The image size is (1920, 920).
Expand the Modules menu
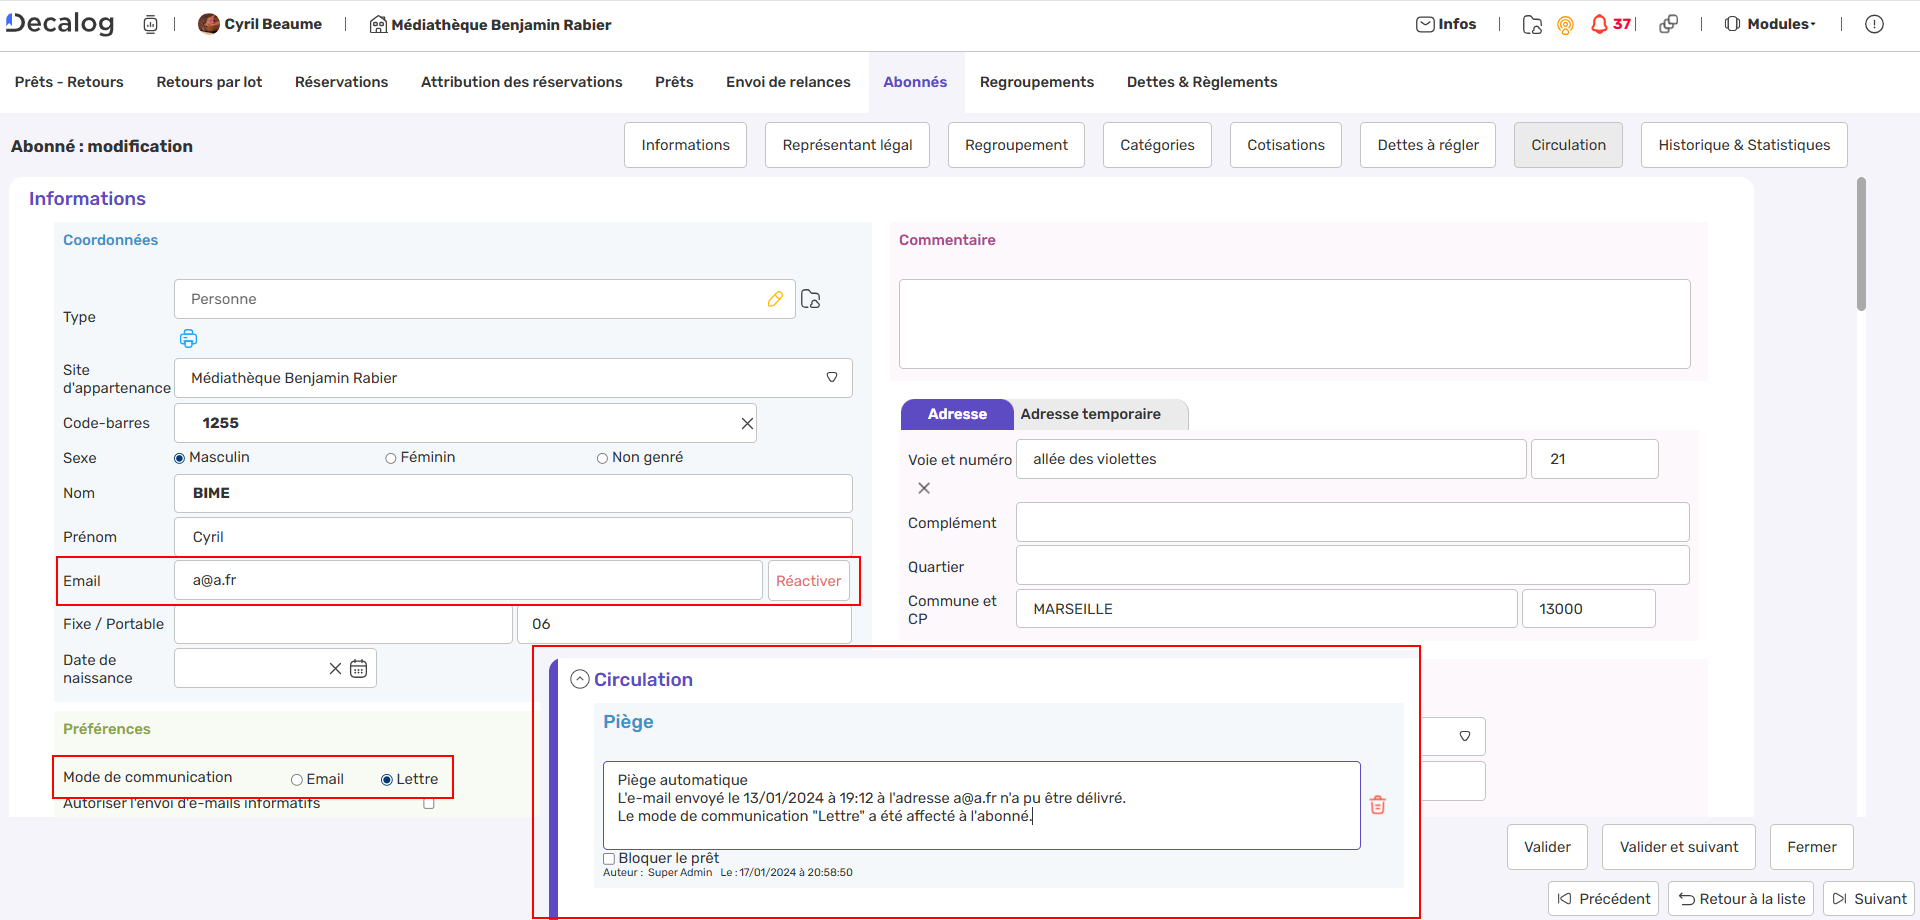1770,24
